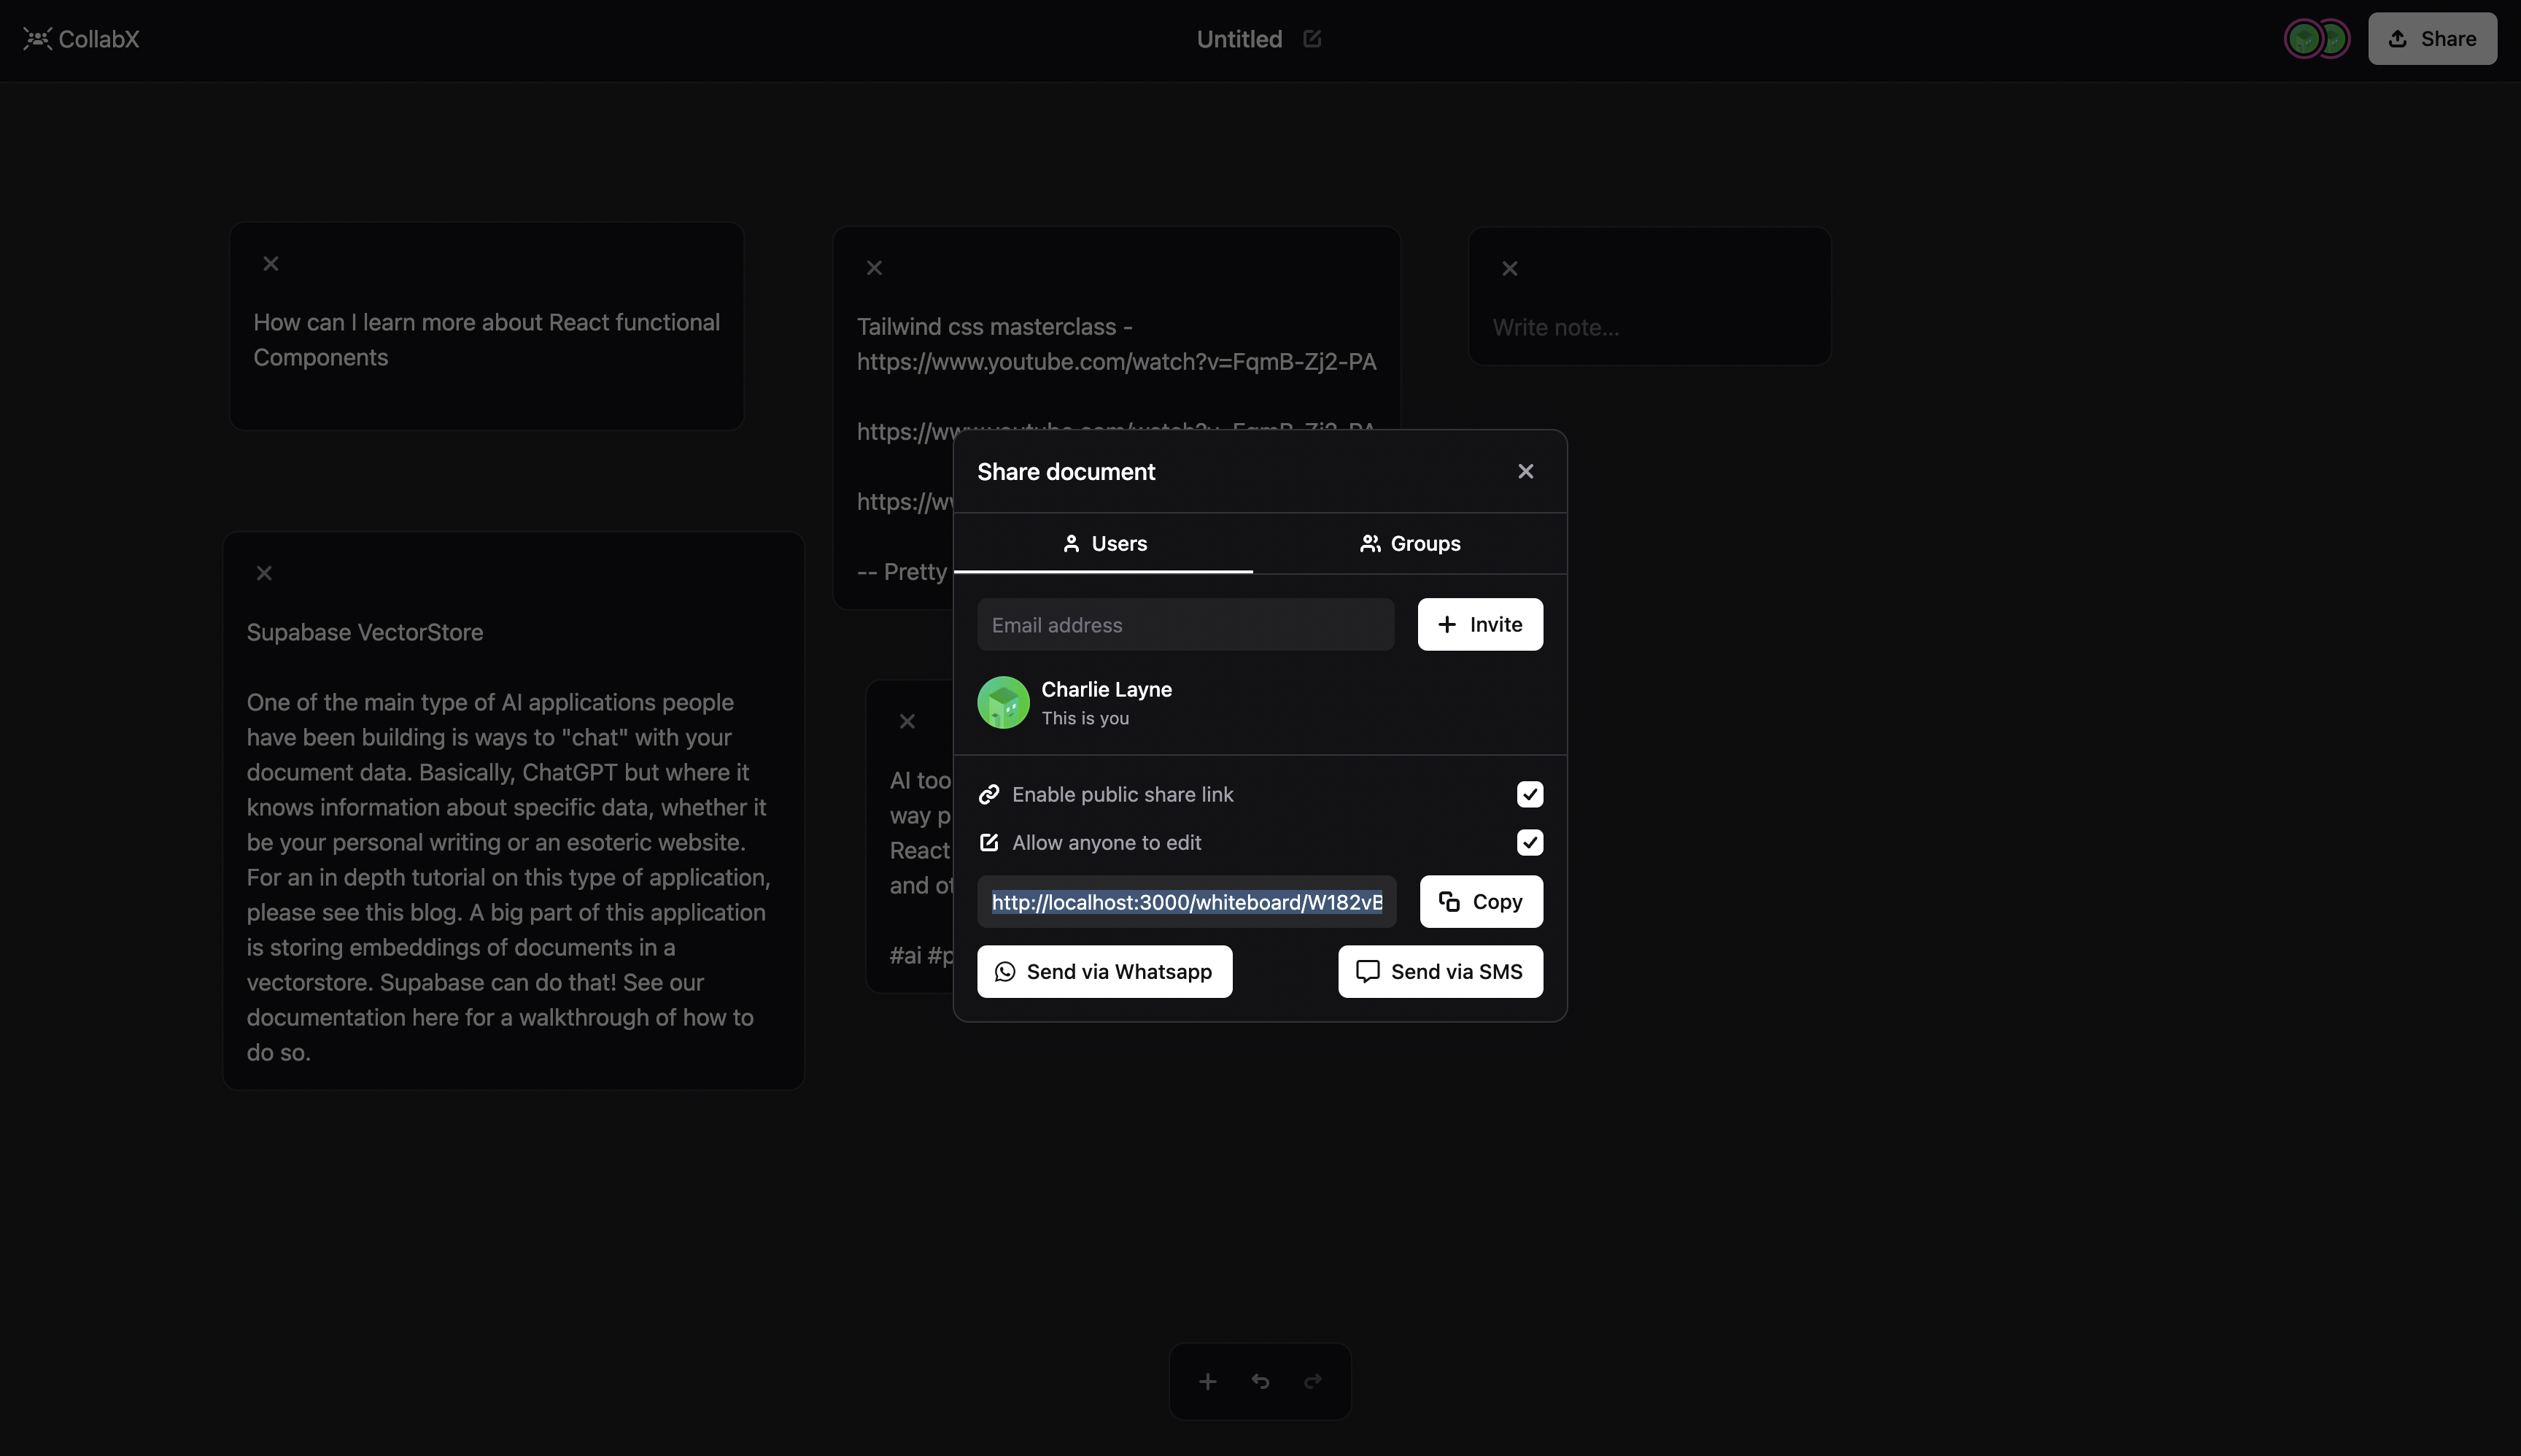Remove the Tailwind css masterclass note
Viewport: 2521px width, 1456px height.
[x=874, y=268]
